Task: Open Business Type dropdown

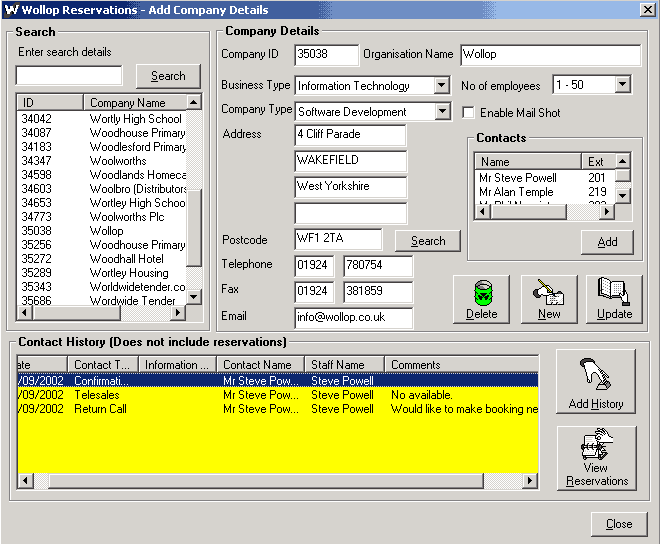Action: (x=441, y=85)
